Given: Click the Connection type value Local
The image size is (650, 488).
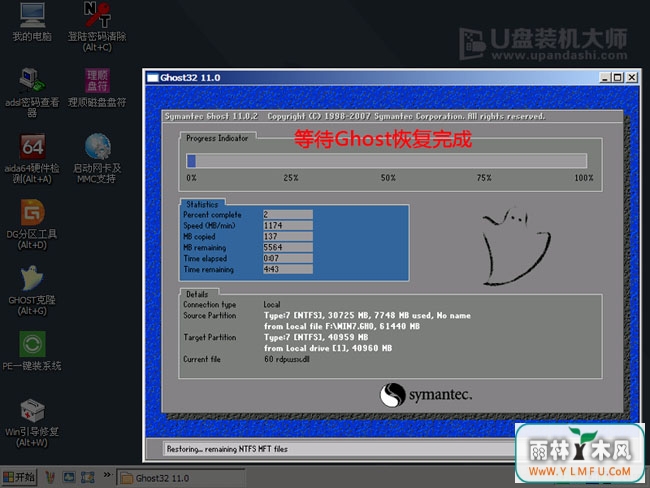Looking at the screenshot, I should [x=272, y=304].
